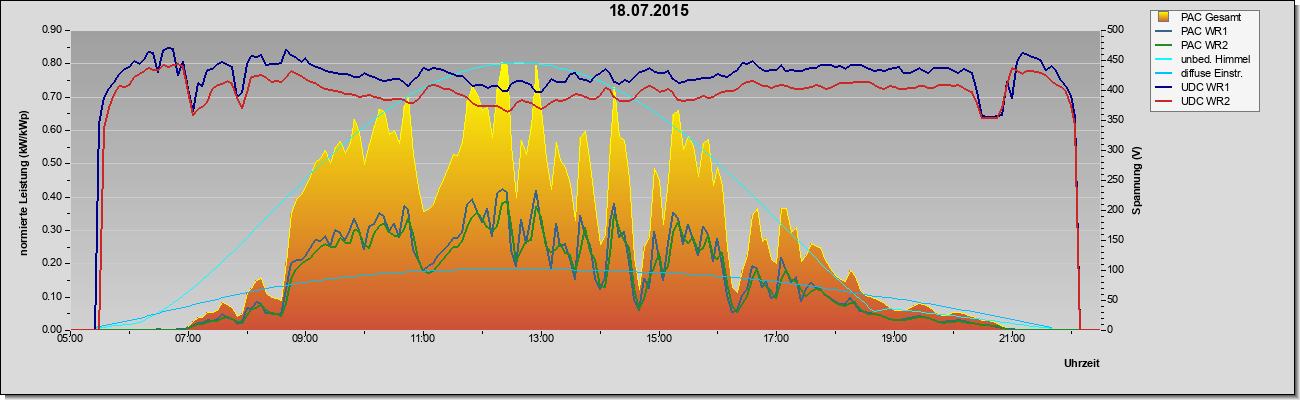
Task: Click the 0.80 left axis value
Action: pyautogui.click(x=53, y=63)
